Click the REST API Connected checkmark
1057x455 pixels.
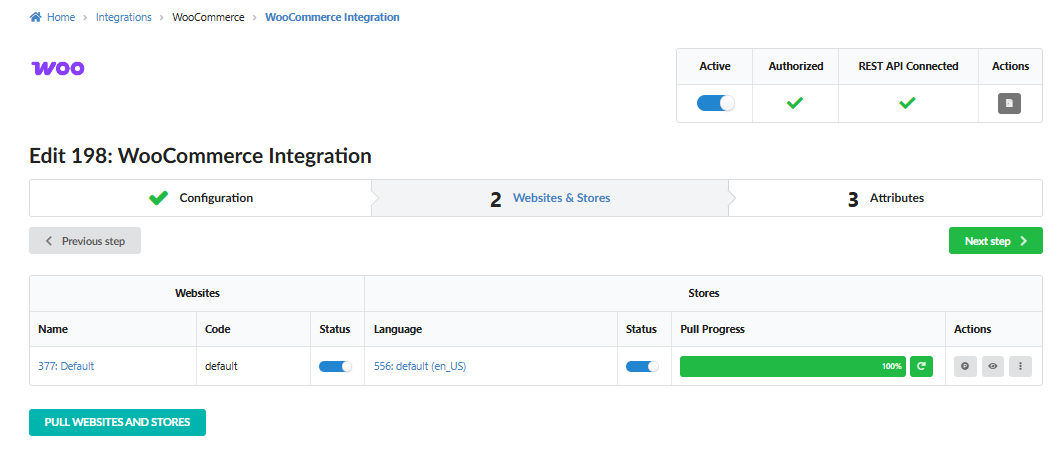pos(907,103)
